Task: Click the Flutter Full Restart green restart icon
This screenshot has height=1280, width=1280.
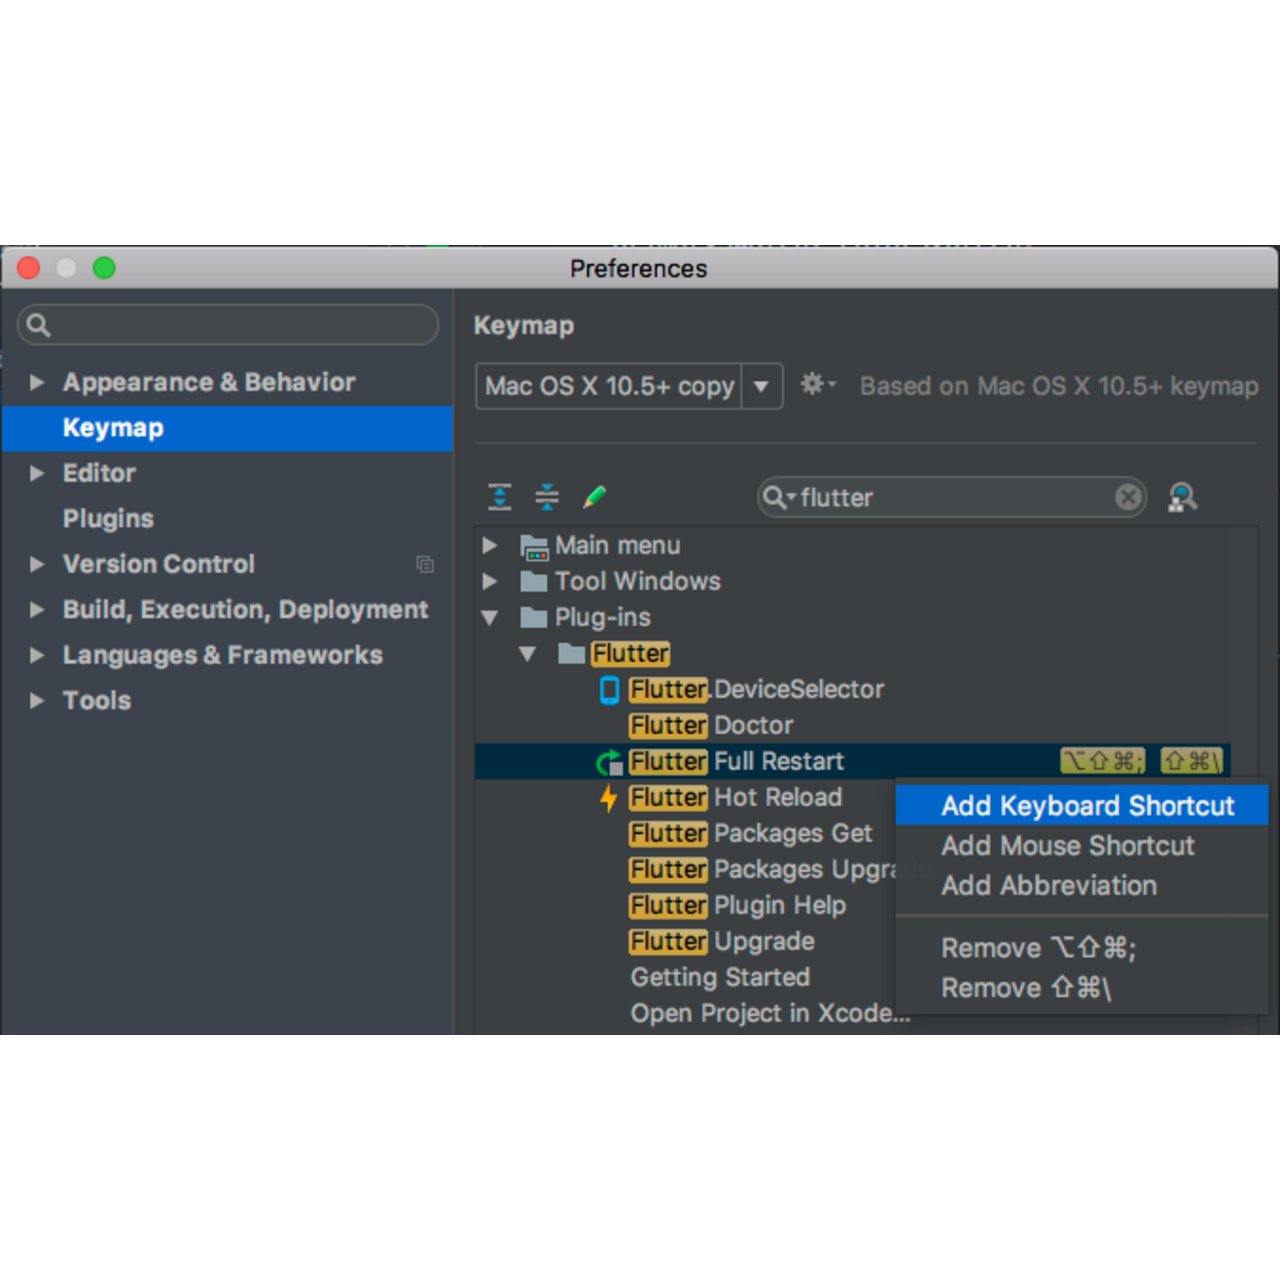Action: point(608,761)
